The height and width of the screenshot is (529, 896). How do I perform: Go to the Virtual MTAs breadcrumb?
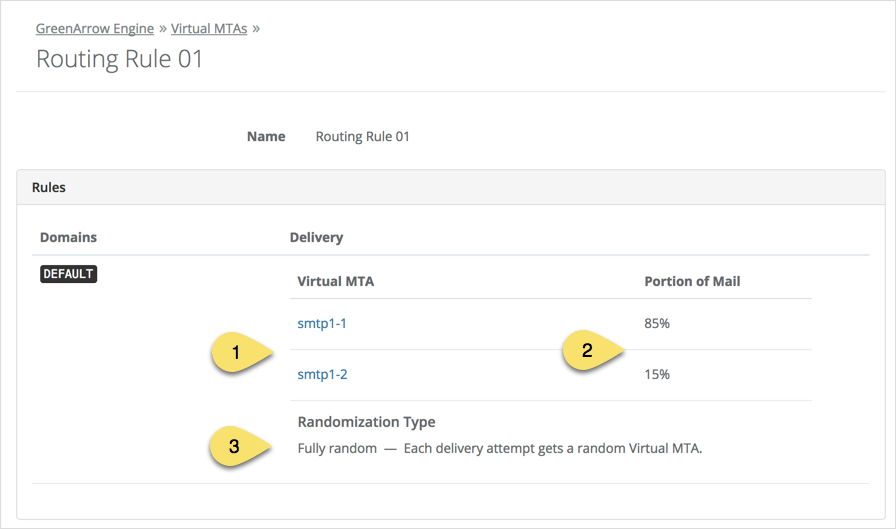(x=209, y=28)
